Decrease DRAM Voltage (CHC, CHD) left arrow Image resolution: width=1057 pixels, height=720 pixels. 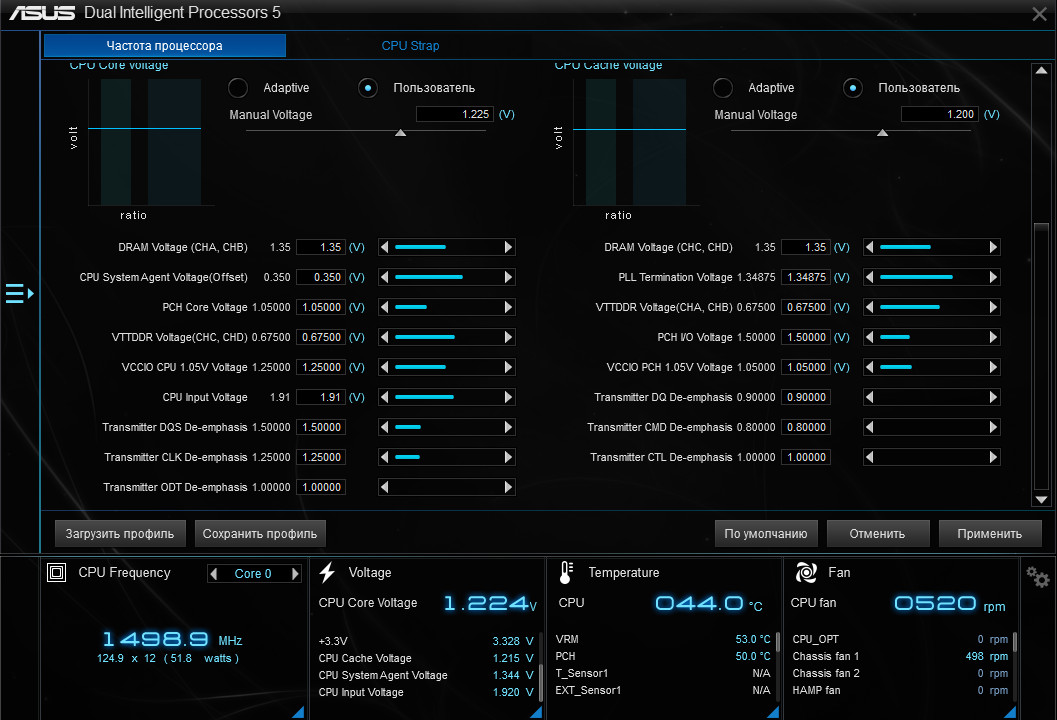click(870, 247)
